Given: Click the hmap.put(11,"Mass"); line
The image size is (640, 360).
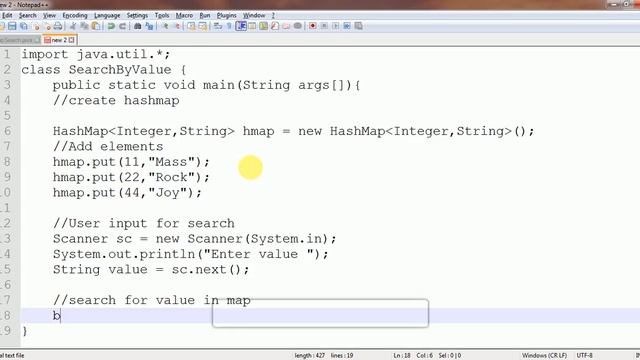Looking at the screenshot, I should pos(131,162).
